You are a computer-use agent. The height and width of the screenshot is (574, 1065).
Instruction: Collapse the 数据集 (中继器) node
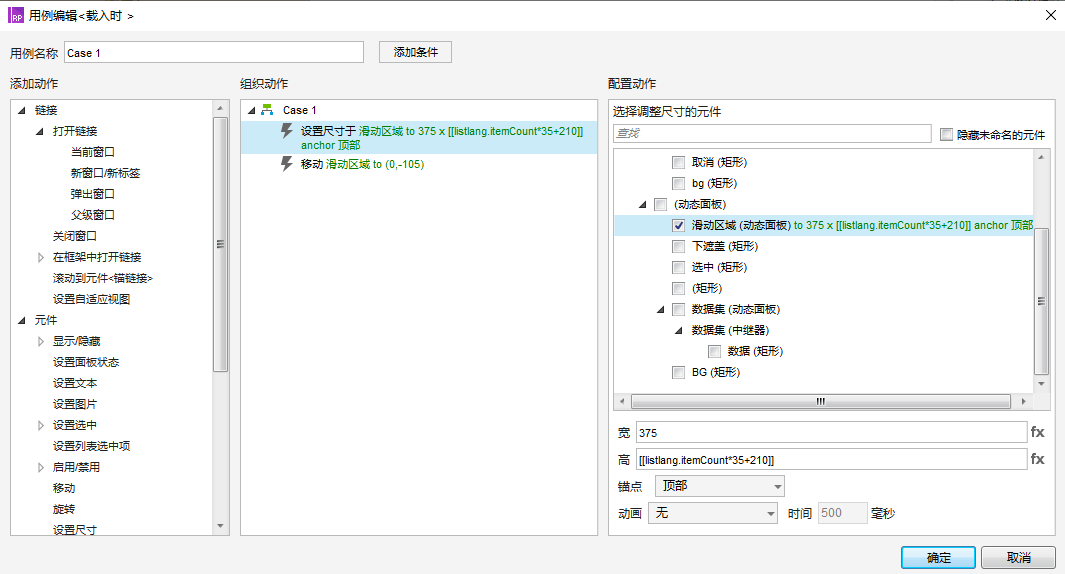click(x=678, y=331)
